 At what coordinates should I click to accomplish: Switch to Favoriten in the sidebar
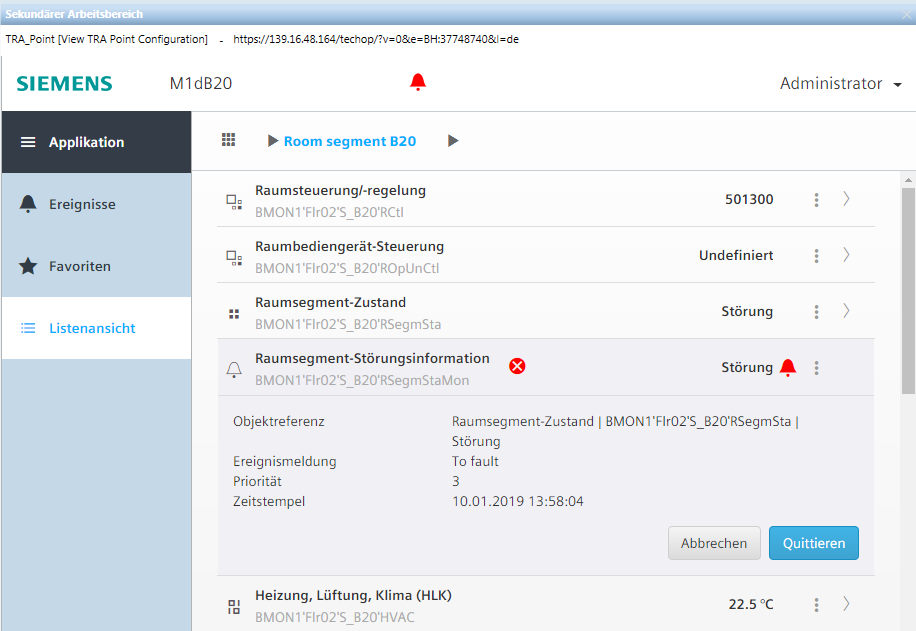click(79, 266)
